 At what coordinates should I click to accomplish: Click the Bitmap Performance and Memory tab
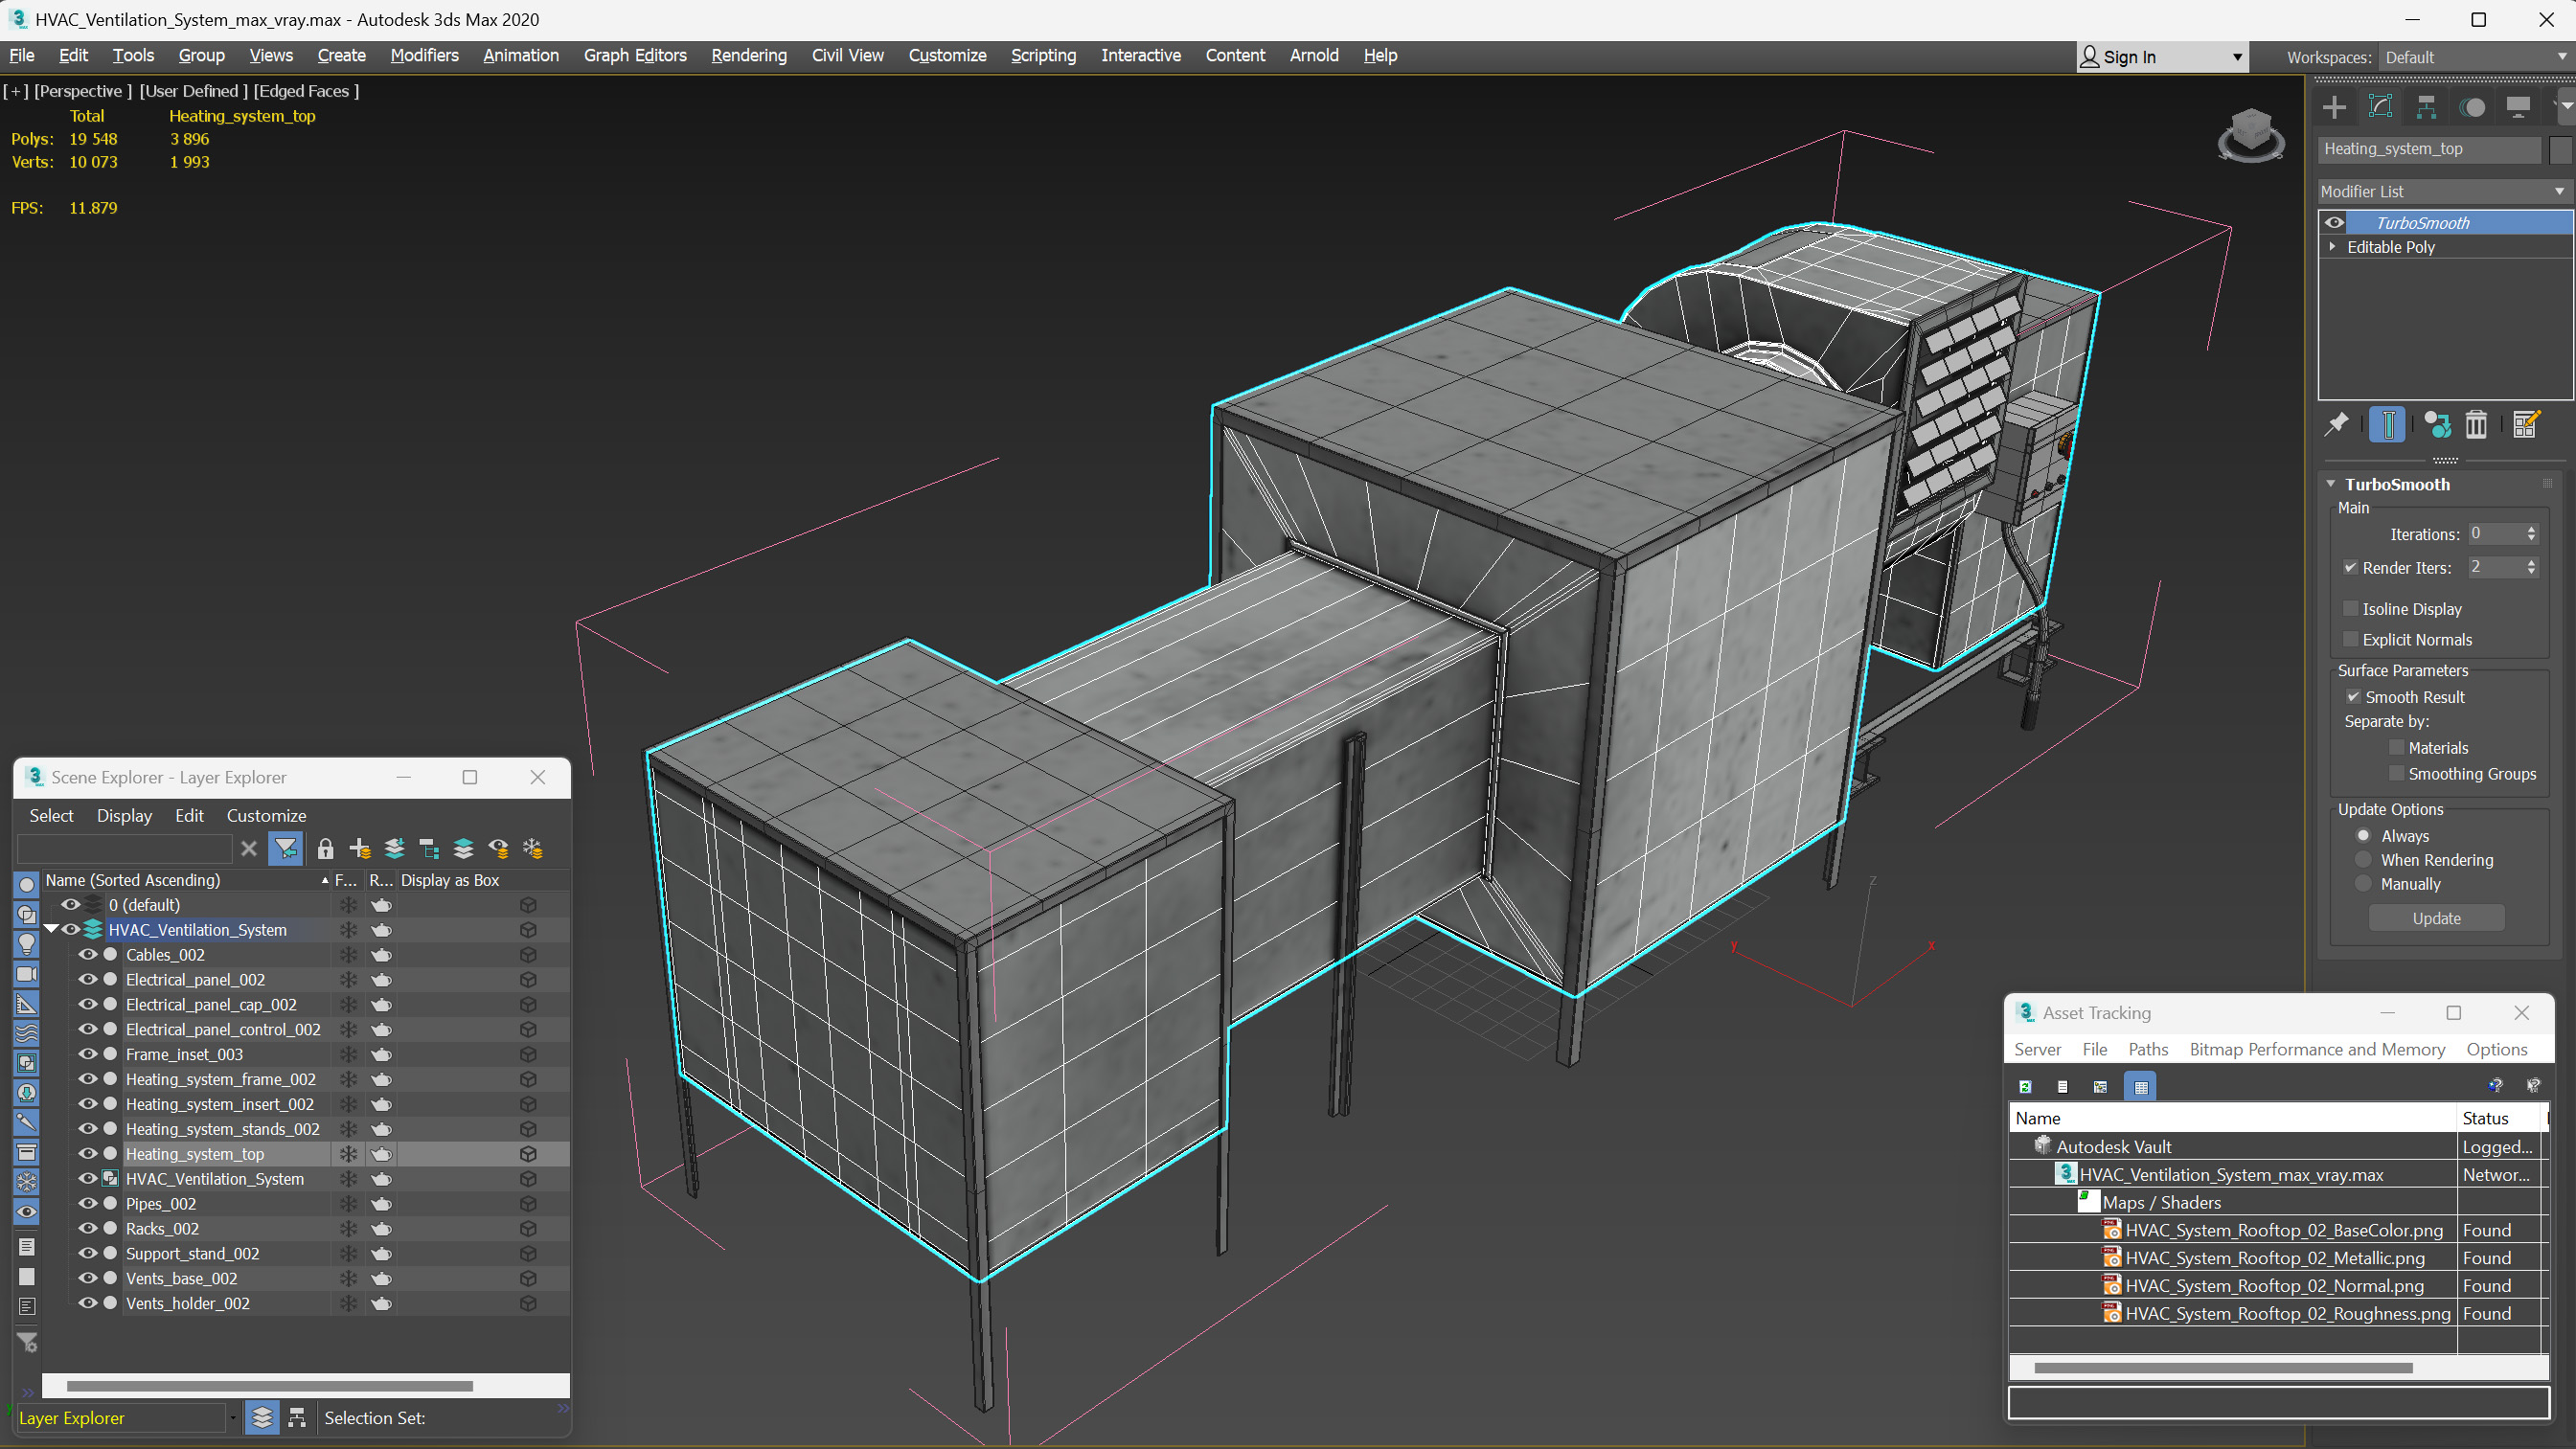(2314, 1049)
